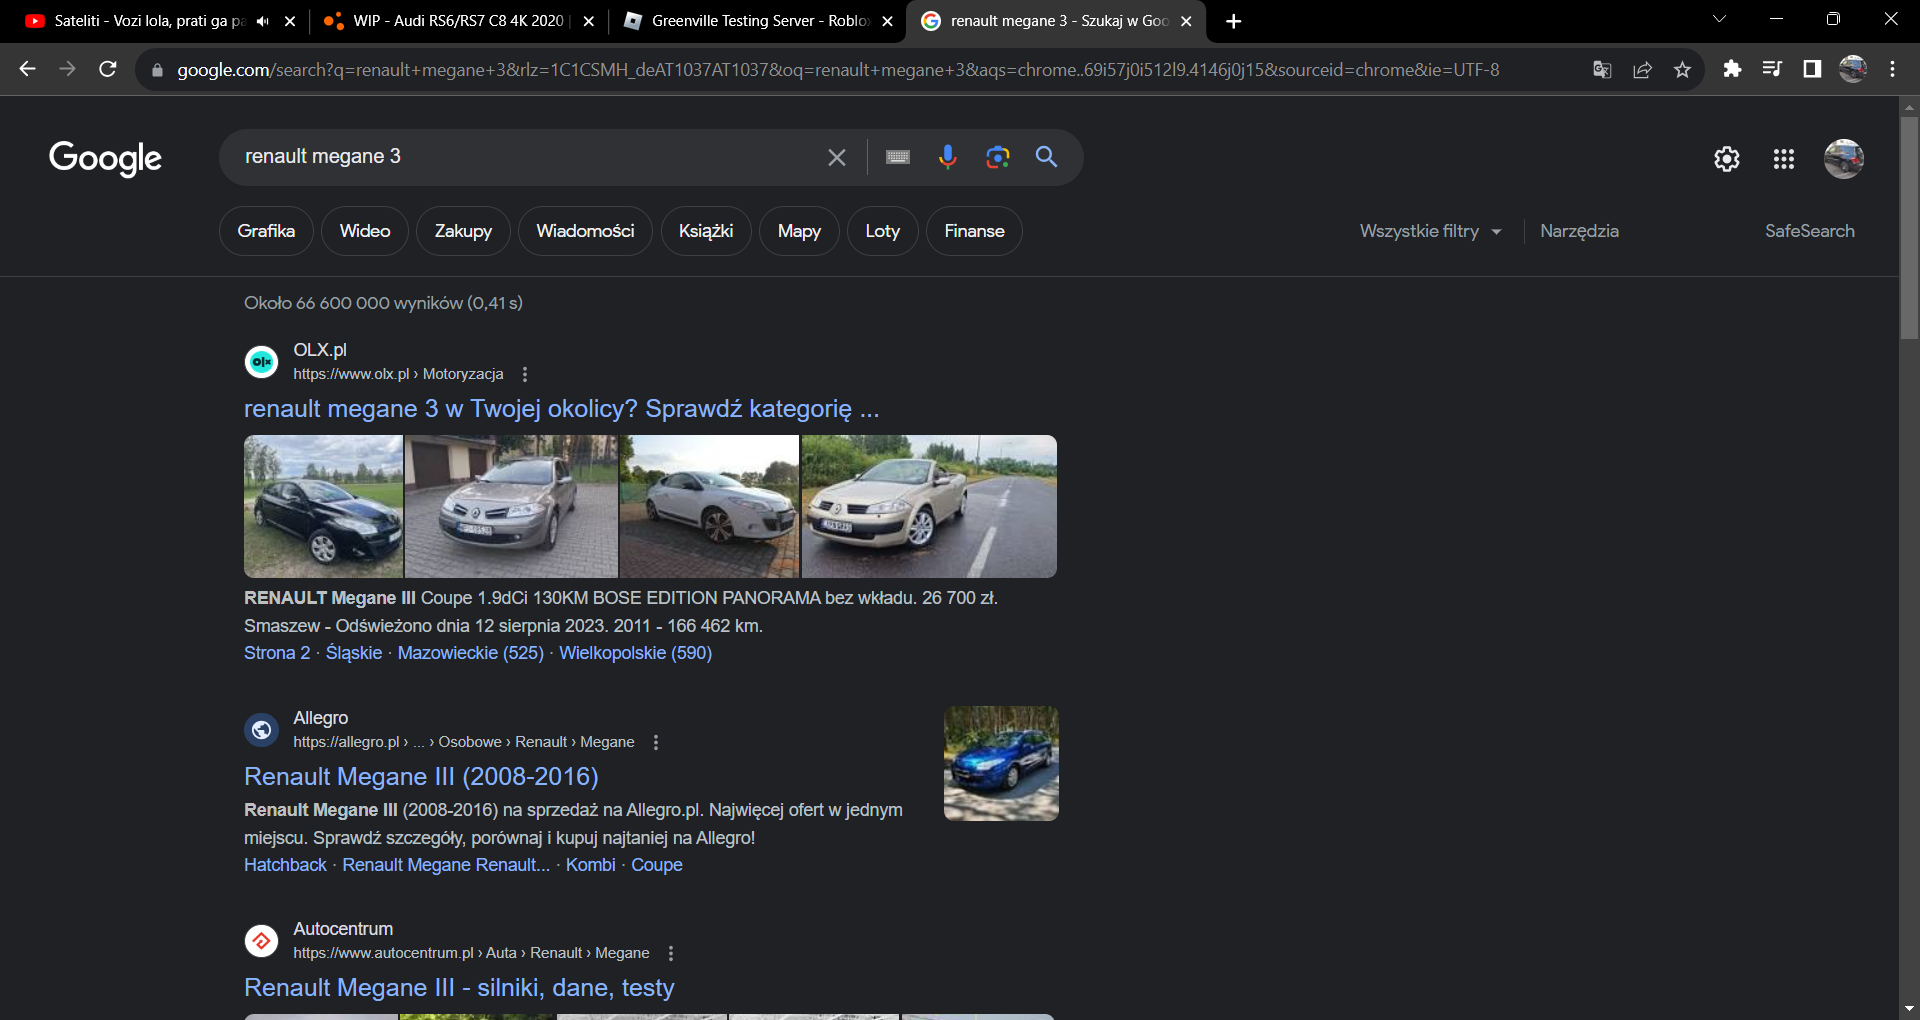Open OLX result title link

(x=562, y=409)
